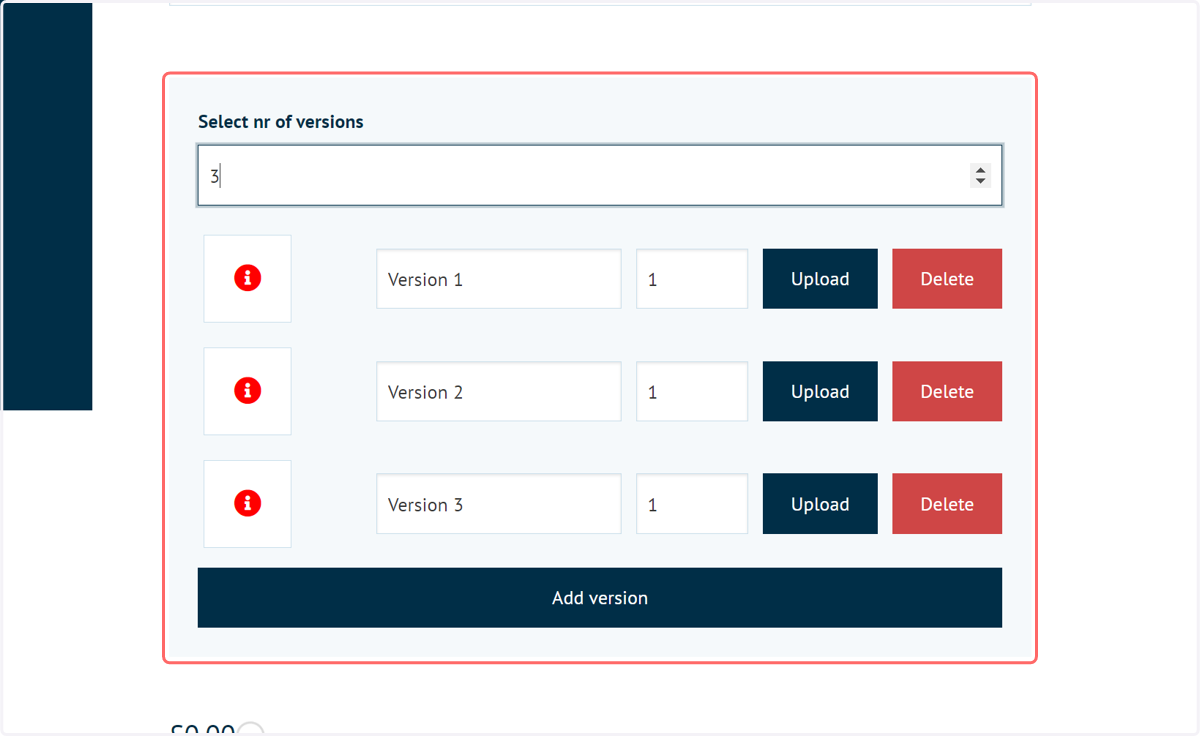
Task: Increase number of versions with up arrow
Action: [980, 170]
